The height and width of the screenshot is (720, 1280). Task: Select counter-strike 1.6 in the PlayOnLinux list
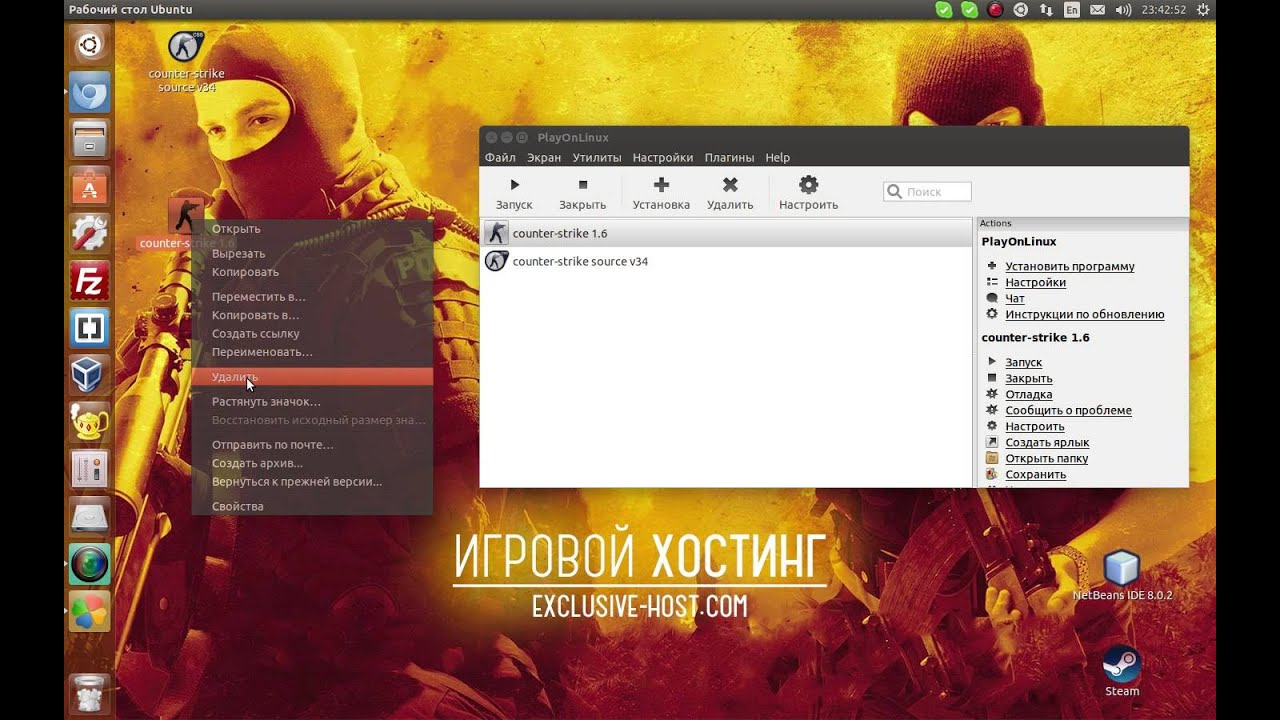pos(727,233)
